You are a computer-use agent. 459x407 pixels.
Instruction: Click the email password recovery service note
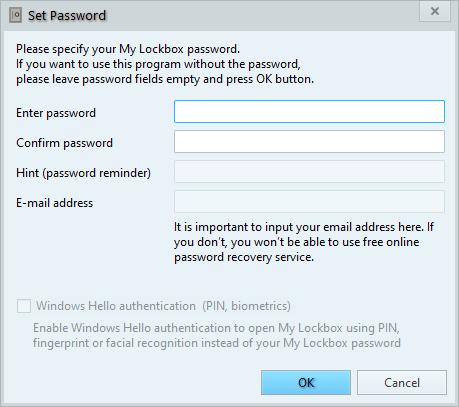point(304,242)
